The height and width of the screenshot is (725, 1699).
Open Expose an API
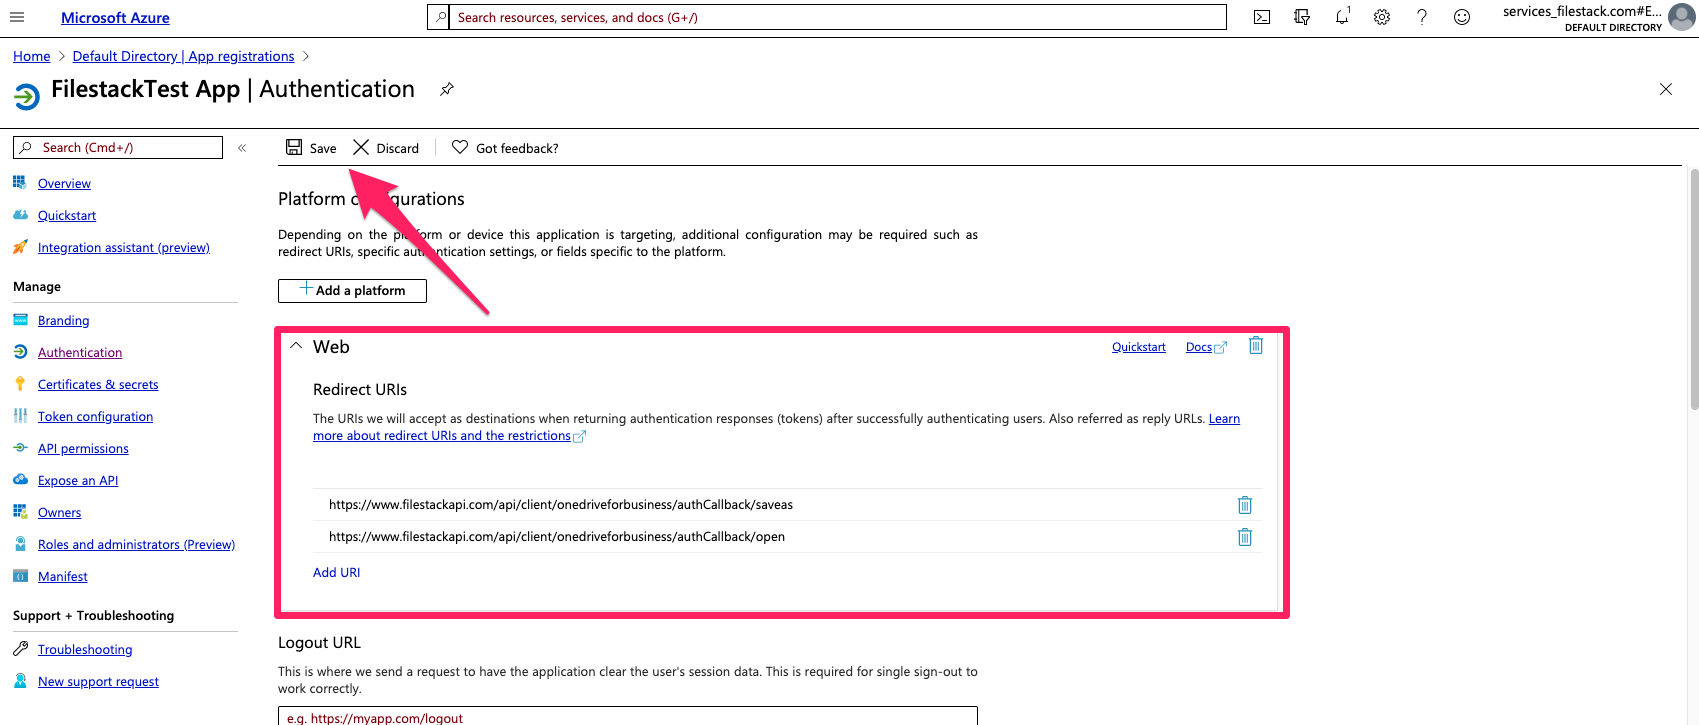[78, 481]
